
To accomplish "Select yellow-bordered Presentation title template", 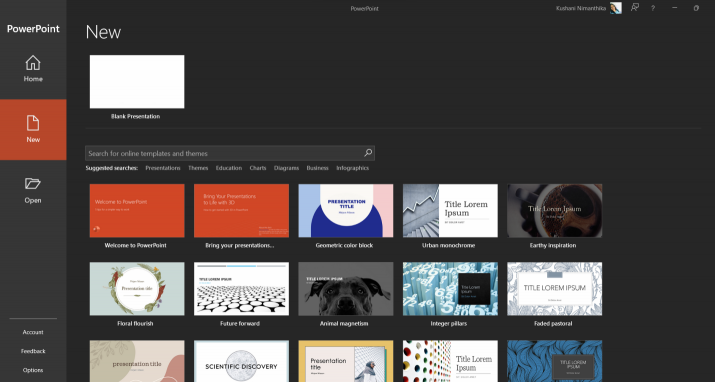I will tap(346, 361).
